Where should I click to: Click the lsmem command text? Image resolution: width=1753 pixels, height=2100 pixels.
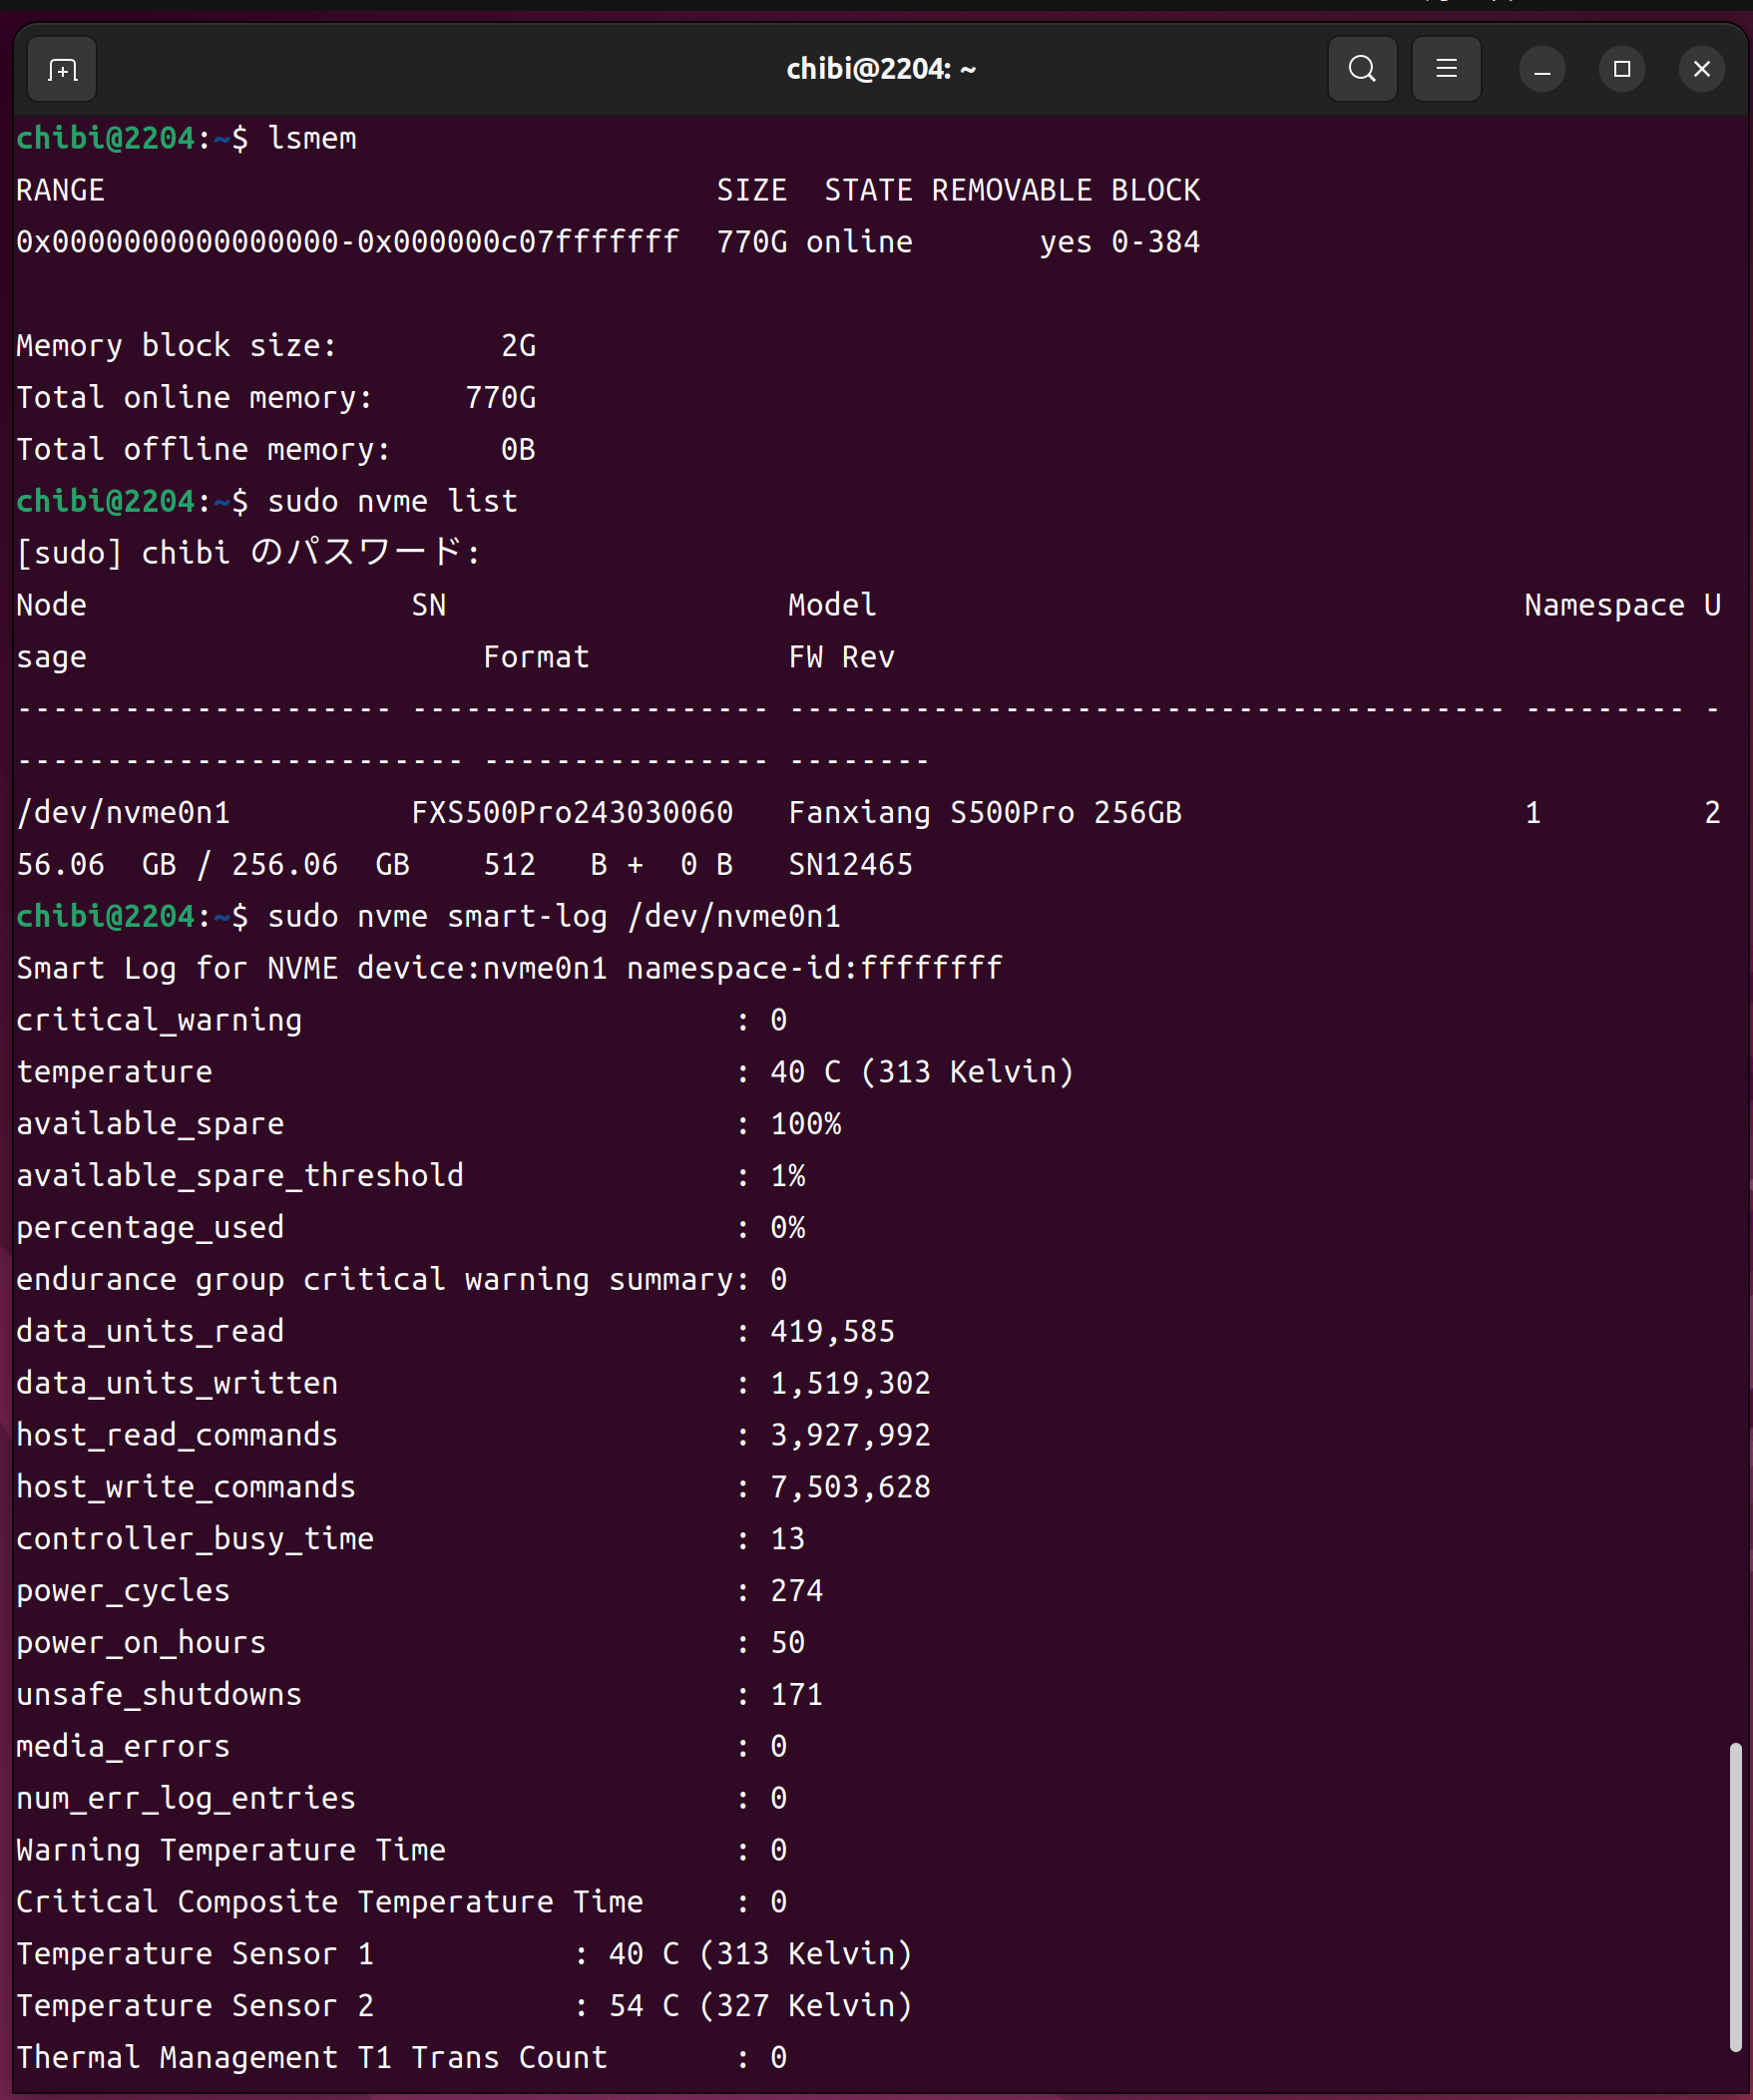[x=312, y=138]
